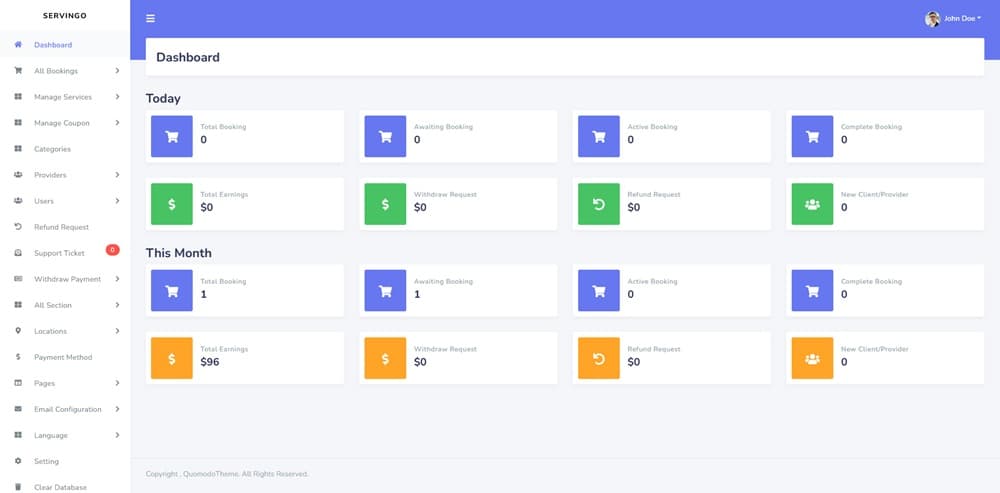Expand the All Bookings submenu chevron
This screenshot has width=1000, height=493.
tap(117, 71)
